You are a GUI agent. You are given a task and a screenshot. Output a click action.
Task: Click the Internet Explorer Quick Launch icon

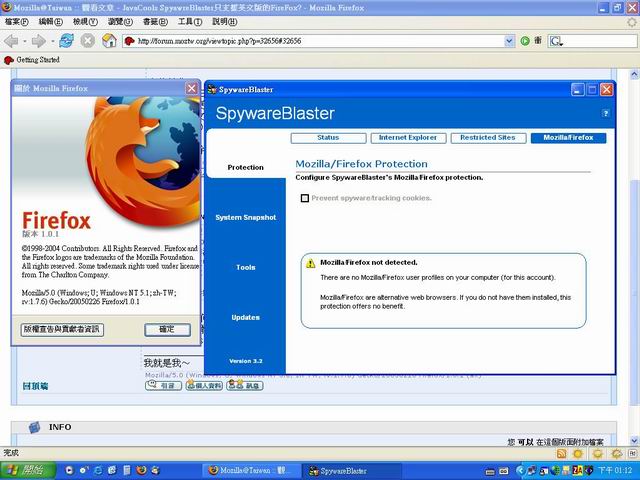(98, 470)
